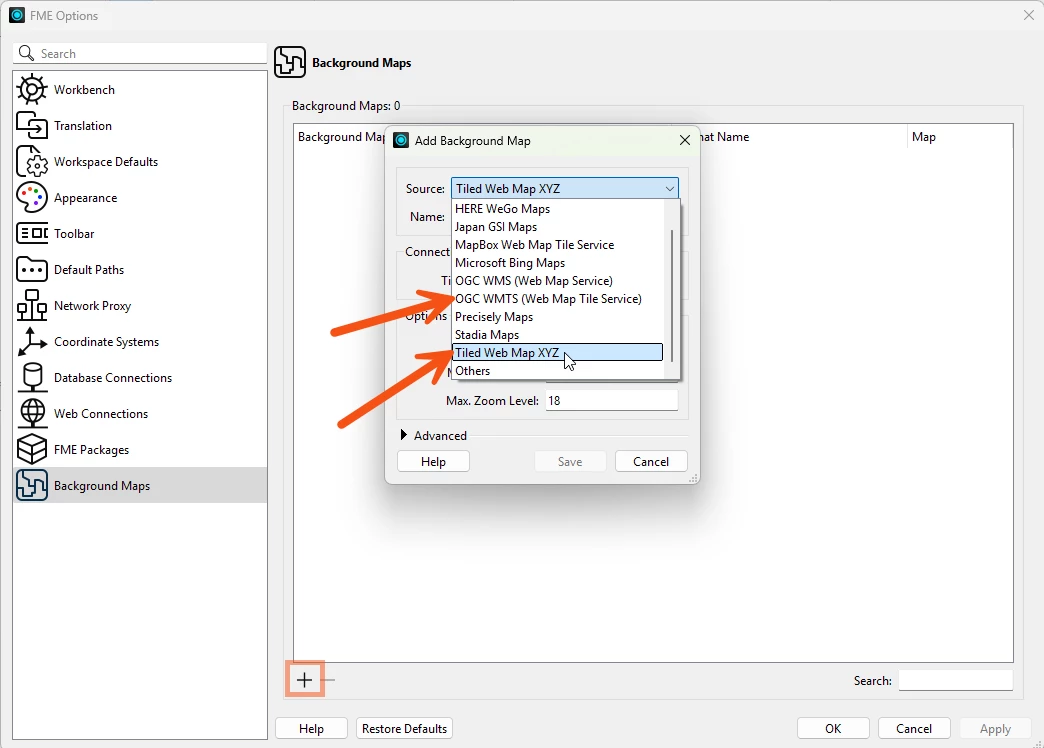Click the Appearance palette icon

(32, 197)
